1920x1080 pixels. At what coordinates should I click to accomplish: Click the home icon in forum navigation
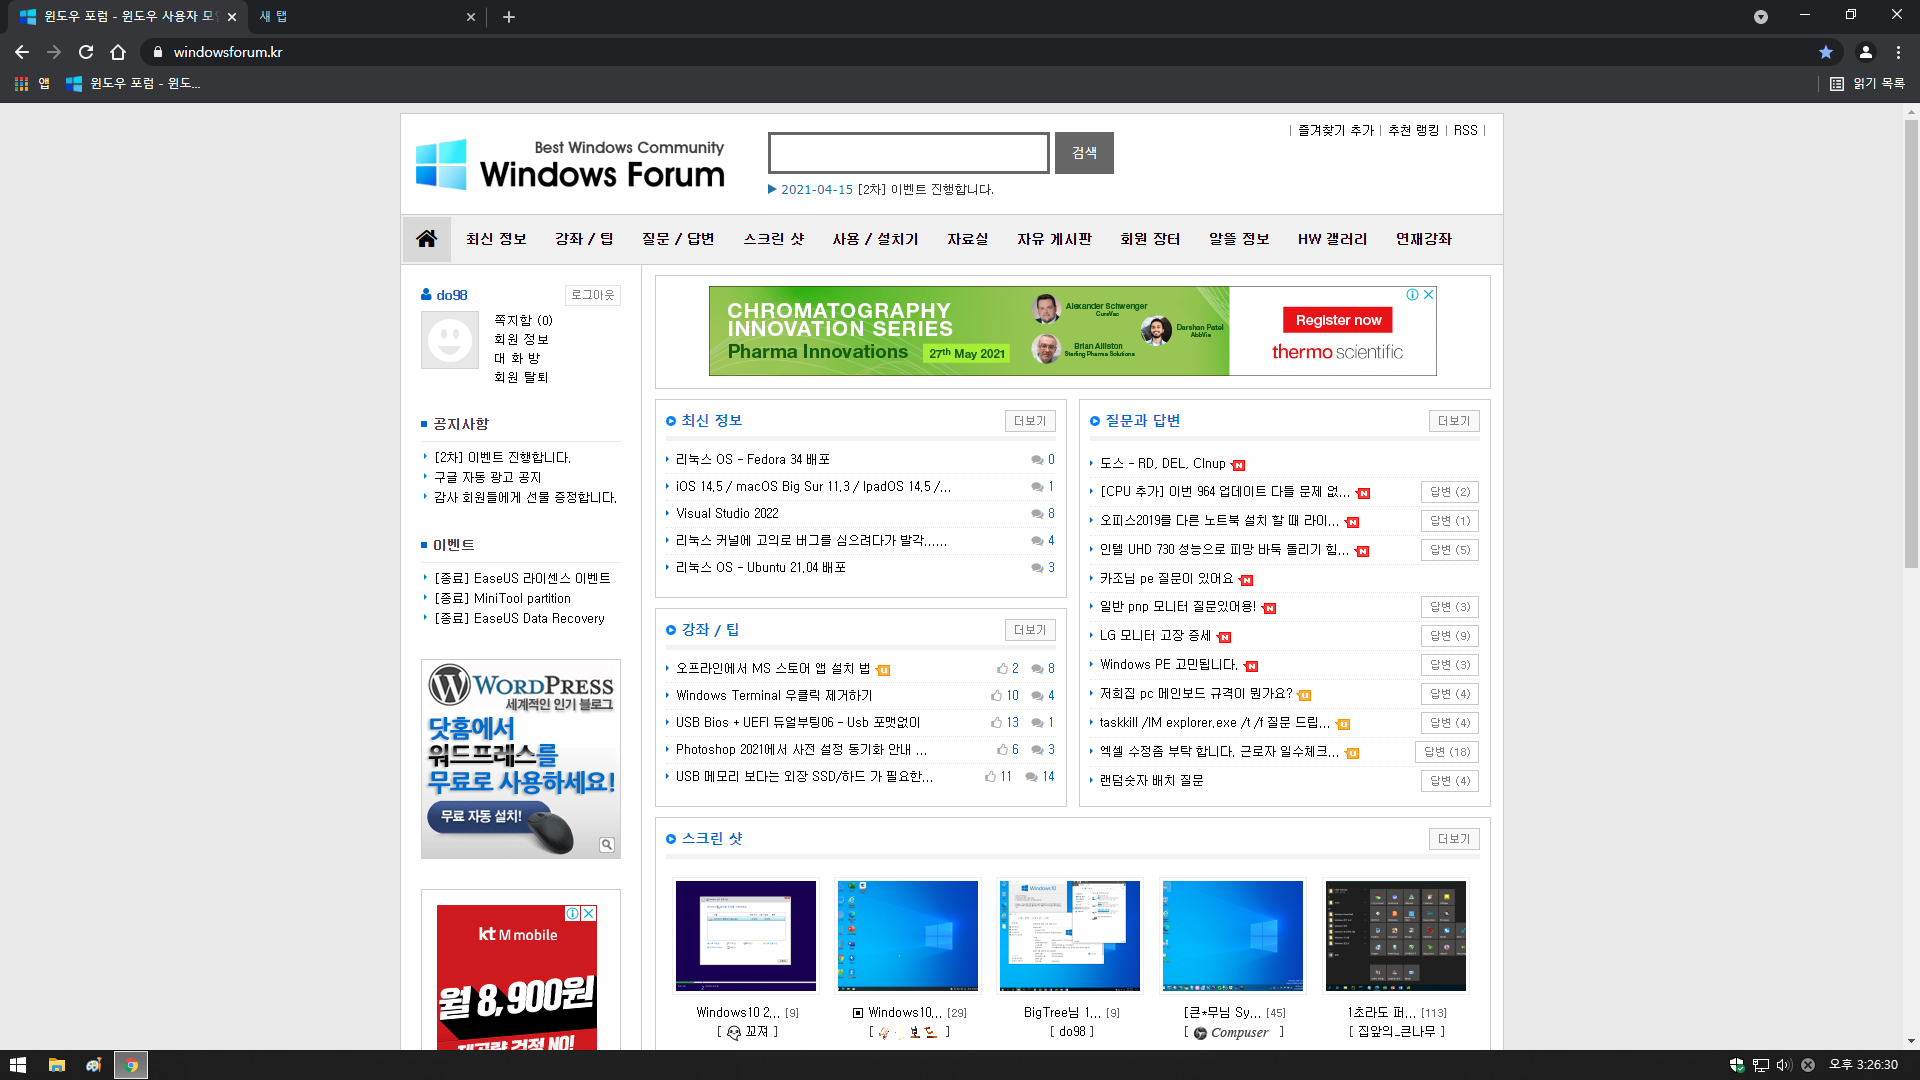coord(427,239)
